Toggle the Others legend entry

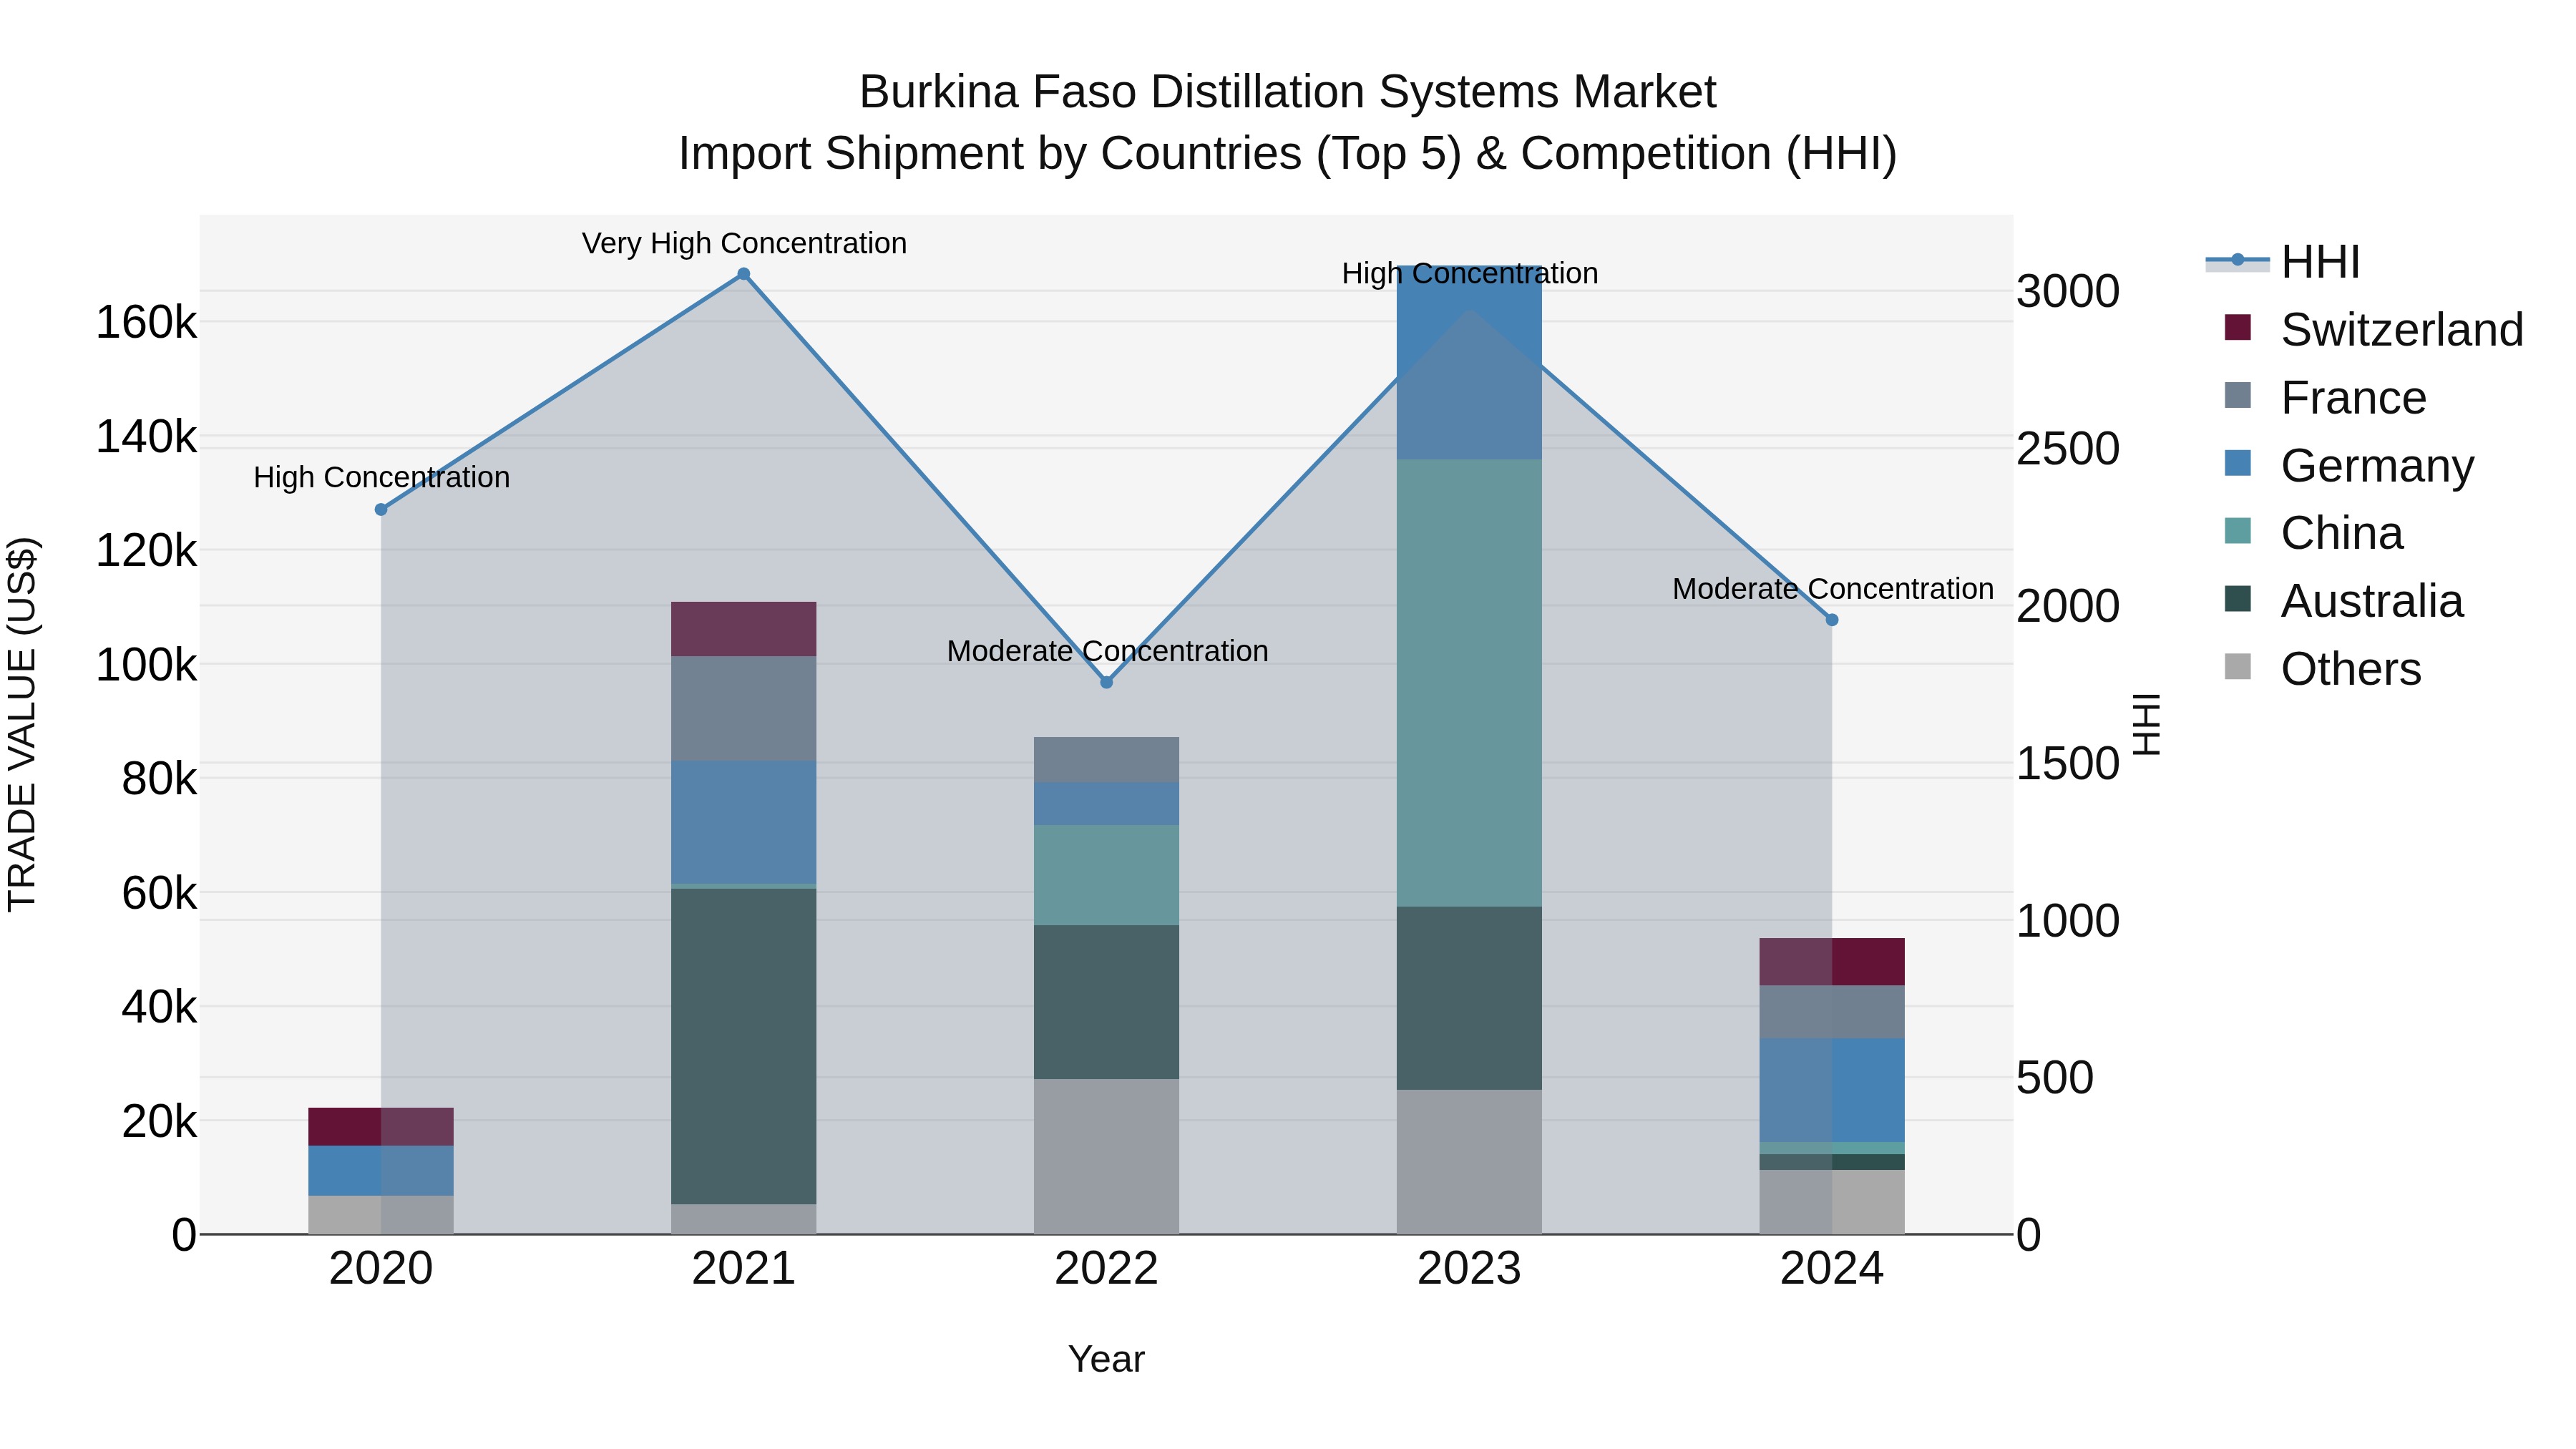(x=2322, y=669)
